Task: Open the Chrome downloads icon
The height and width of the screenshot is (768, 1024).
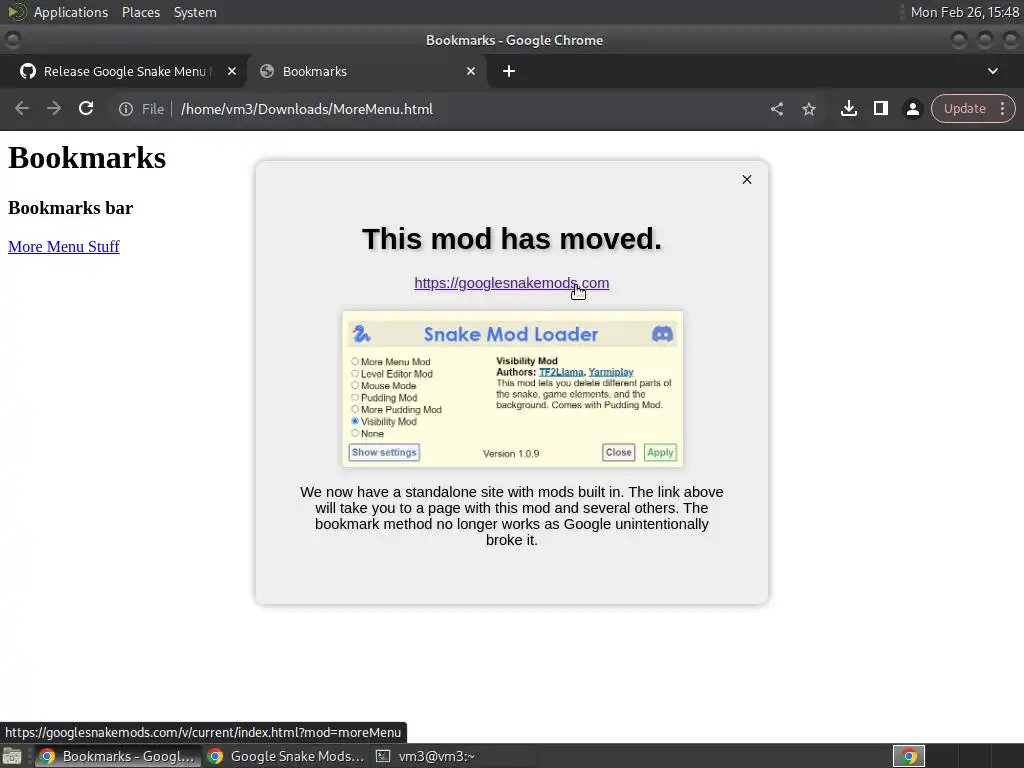Action: coord(848,108)
